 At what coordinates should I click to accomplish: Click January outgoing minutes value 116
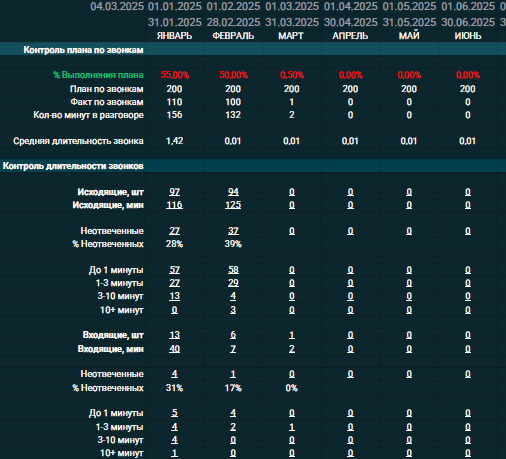(174, 205)
